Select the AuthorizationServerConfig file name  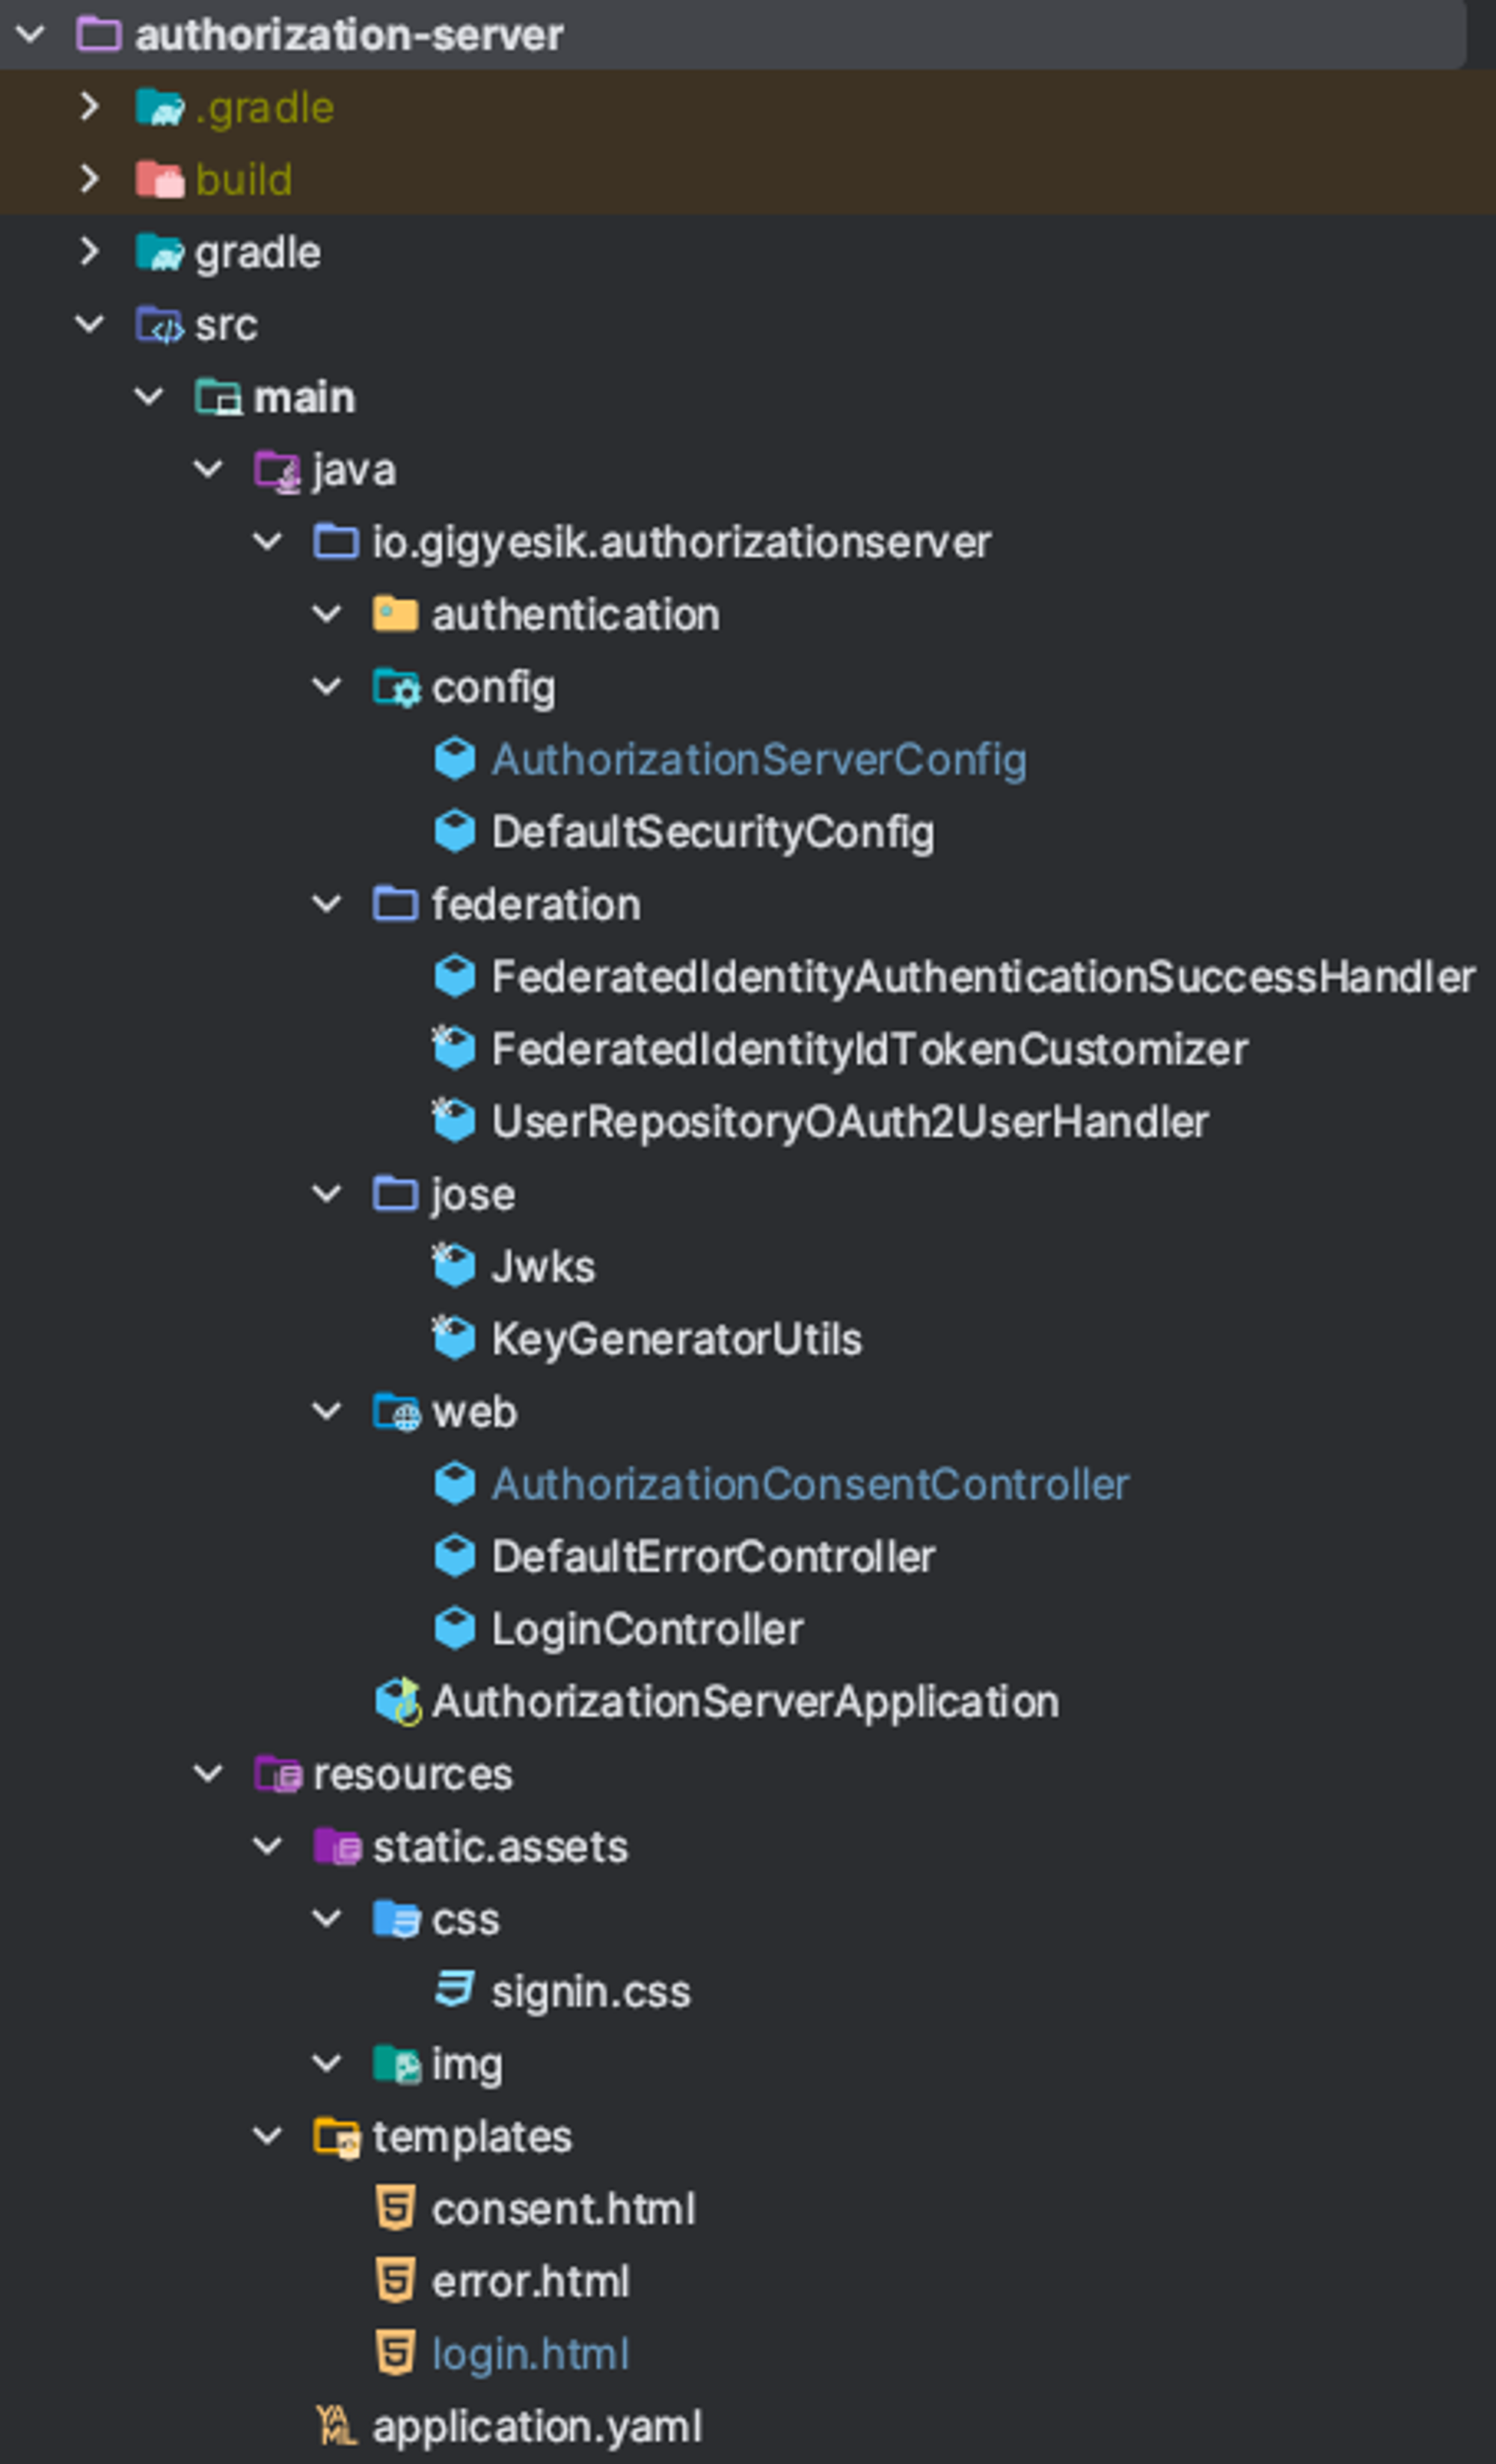(x=759, y=760)
